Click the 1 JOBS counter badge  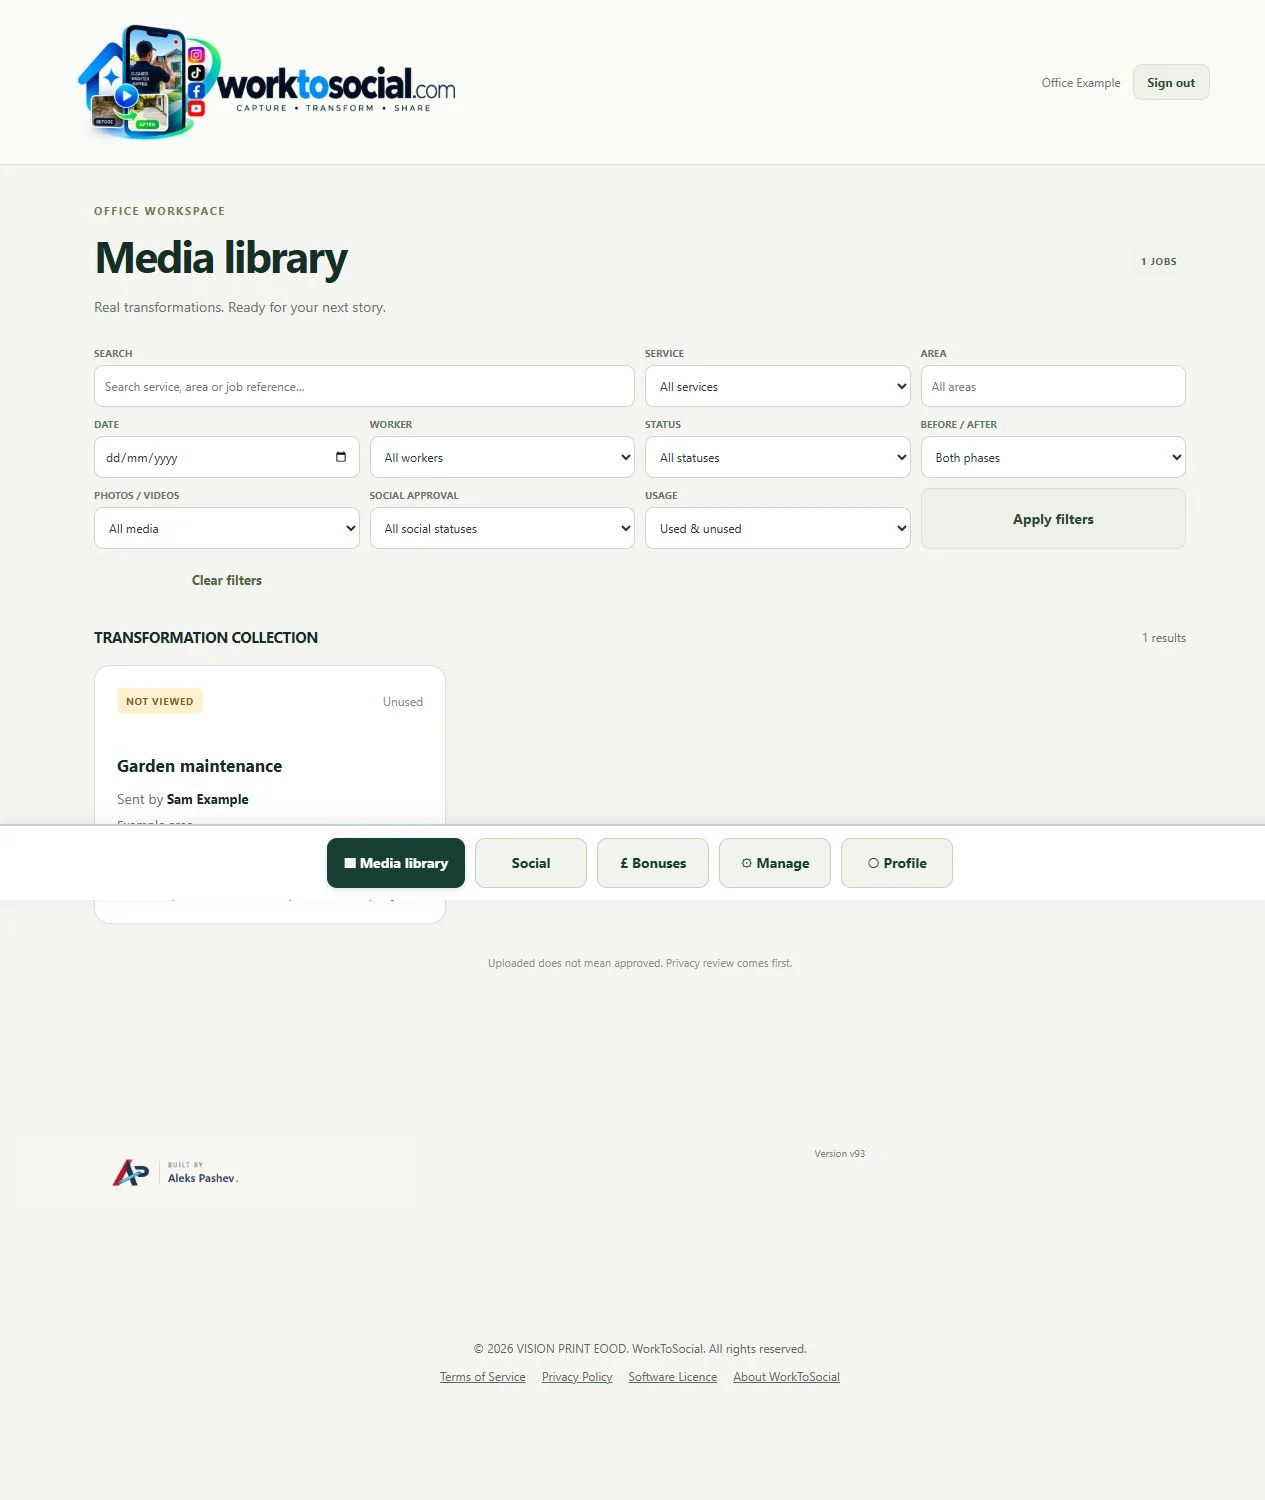tap(1159, 261)
